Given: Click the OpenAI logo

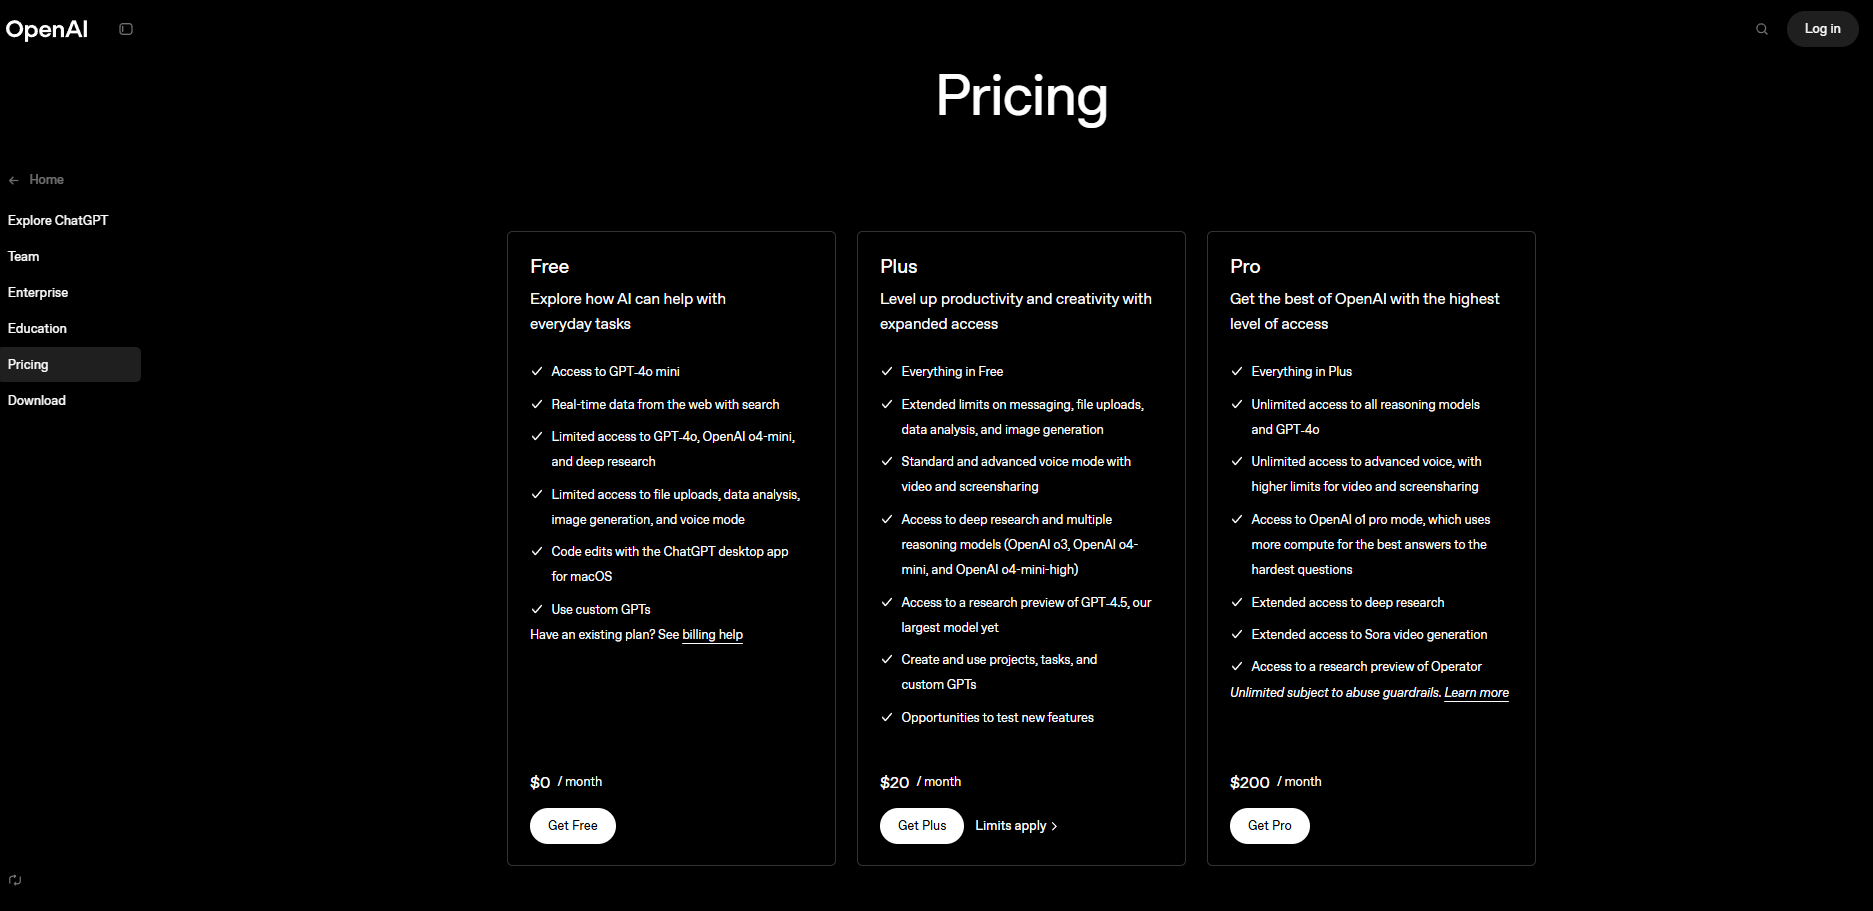Looking at the screenshot, I should pyautogui.click(x=47, y=29).
